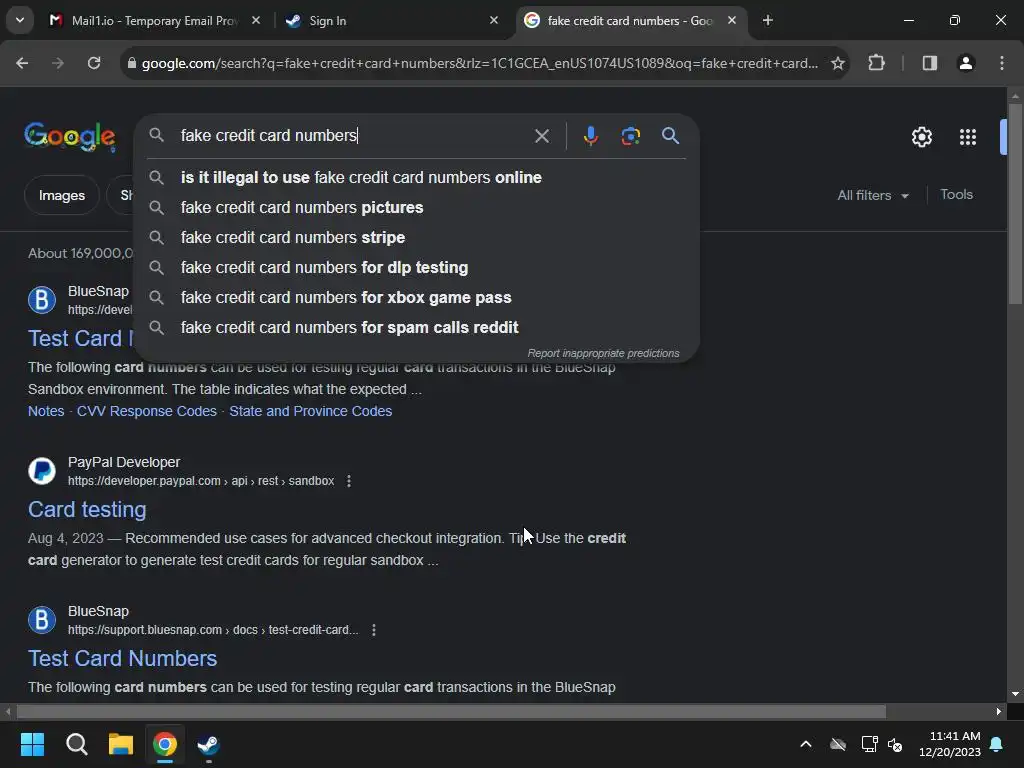Open the notifications bell in system tray

tap(997, 744)
